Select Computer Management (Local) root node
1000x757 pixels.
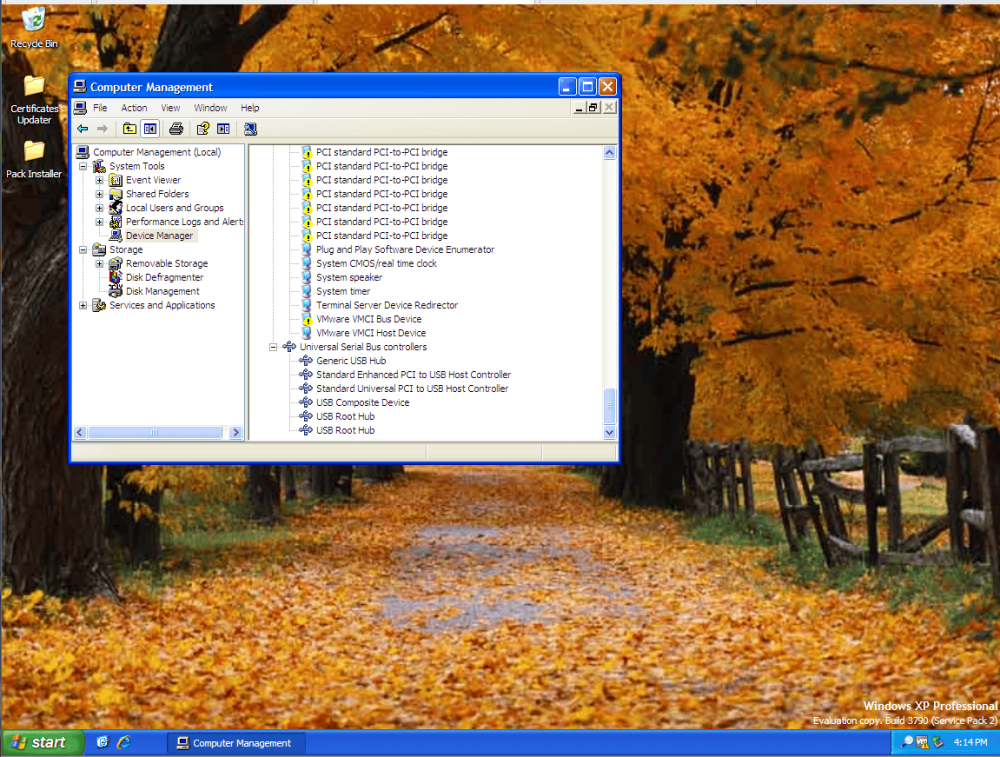(x=157, y=152)
